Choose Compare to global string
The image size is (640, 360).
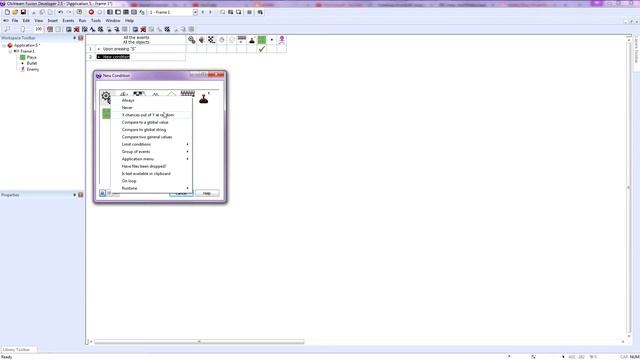(x=151, y=130)
